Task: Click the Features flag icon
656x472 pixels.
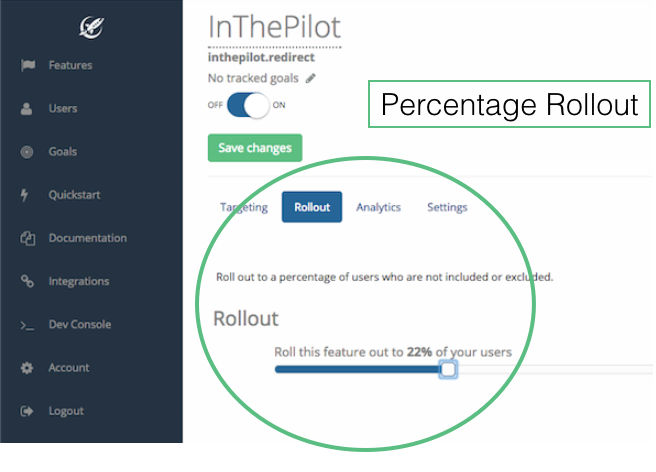Action: (x=27, y=66)
